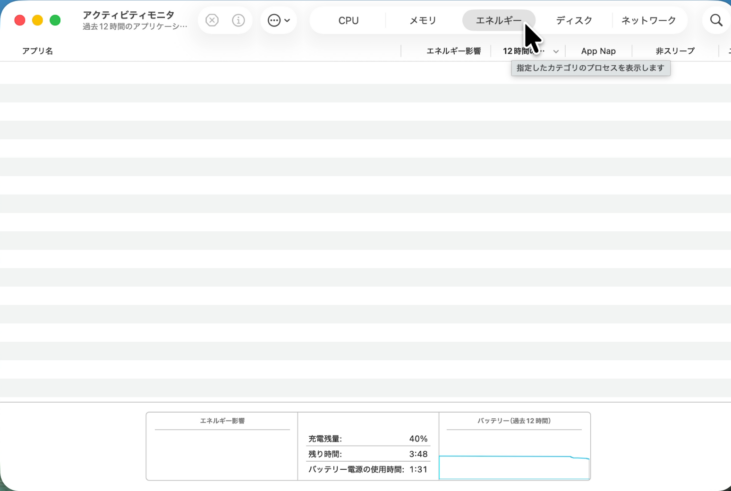The height and width of the screenshot is (491, 731).
Task: Sort by App Nap column
Action: coord(598,51)
